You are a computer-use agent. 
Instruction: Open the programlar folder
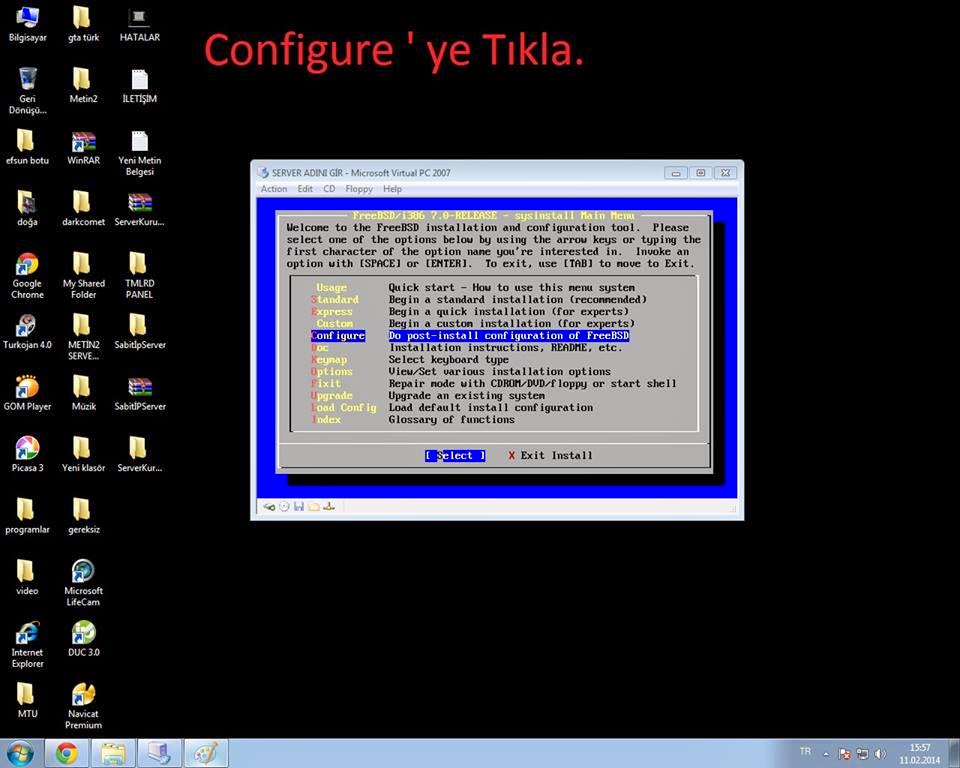tap(28, 516)
